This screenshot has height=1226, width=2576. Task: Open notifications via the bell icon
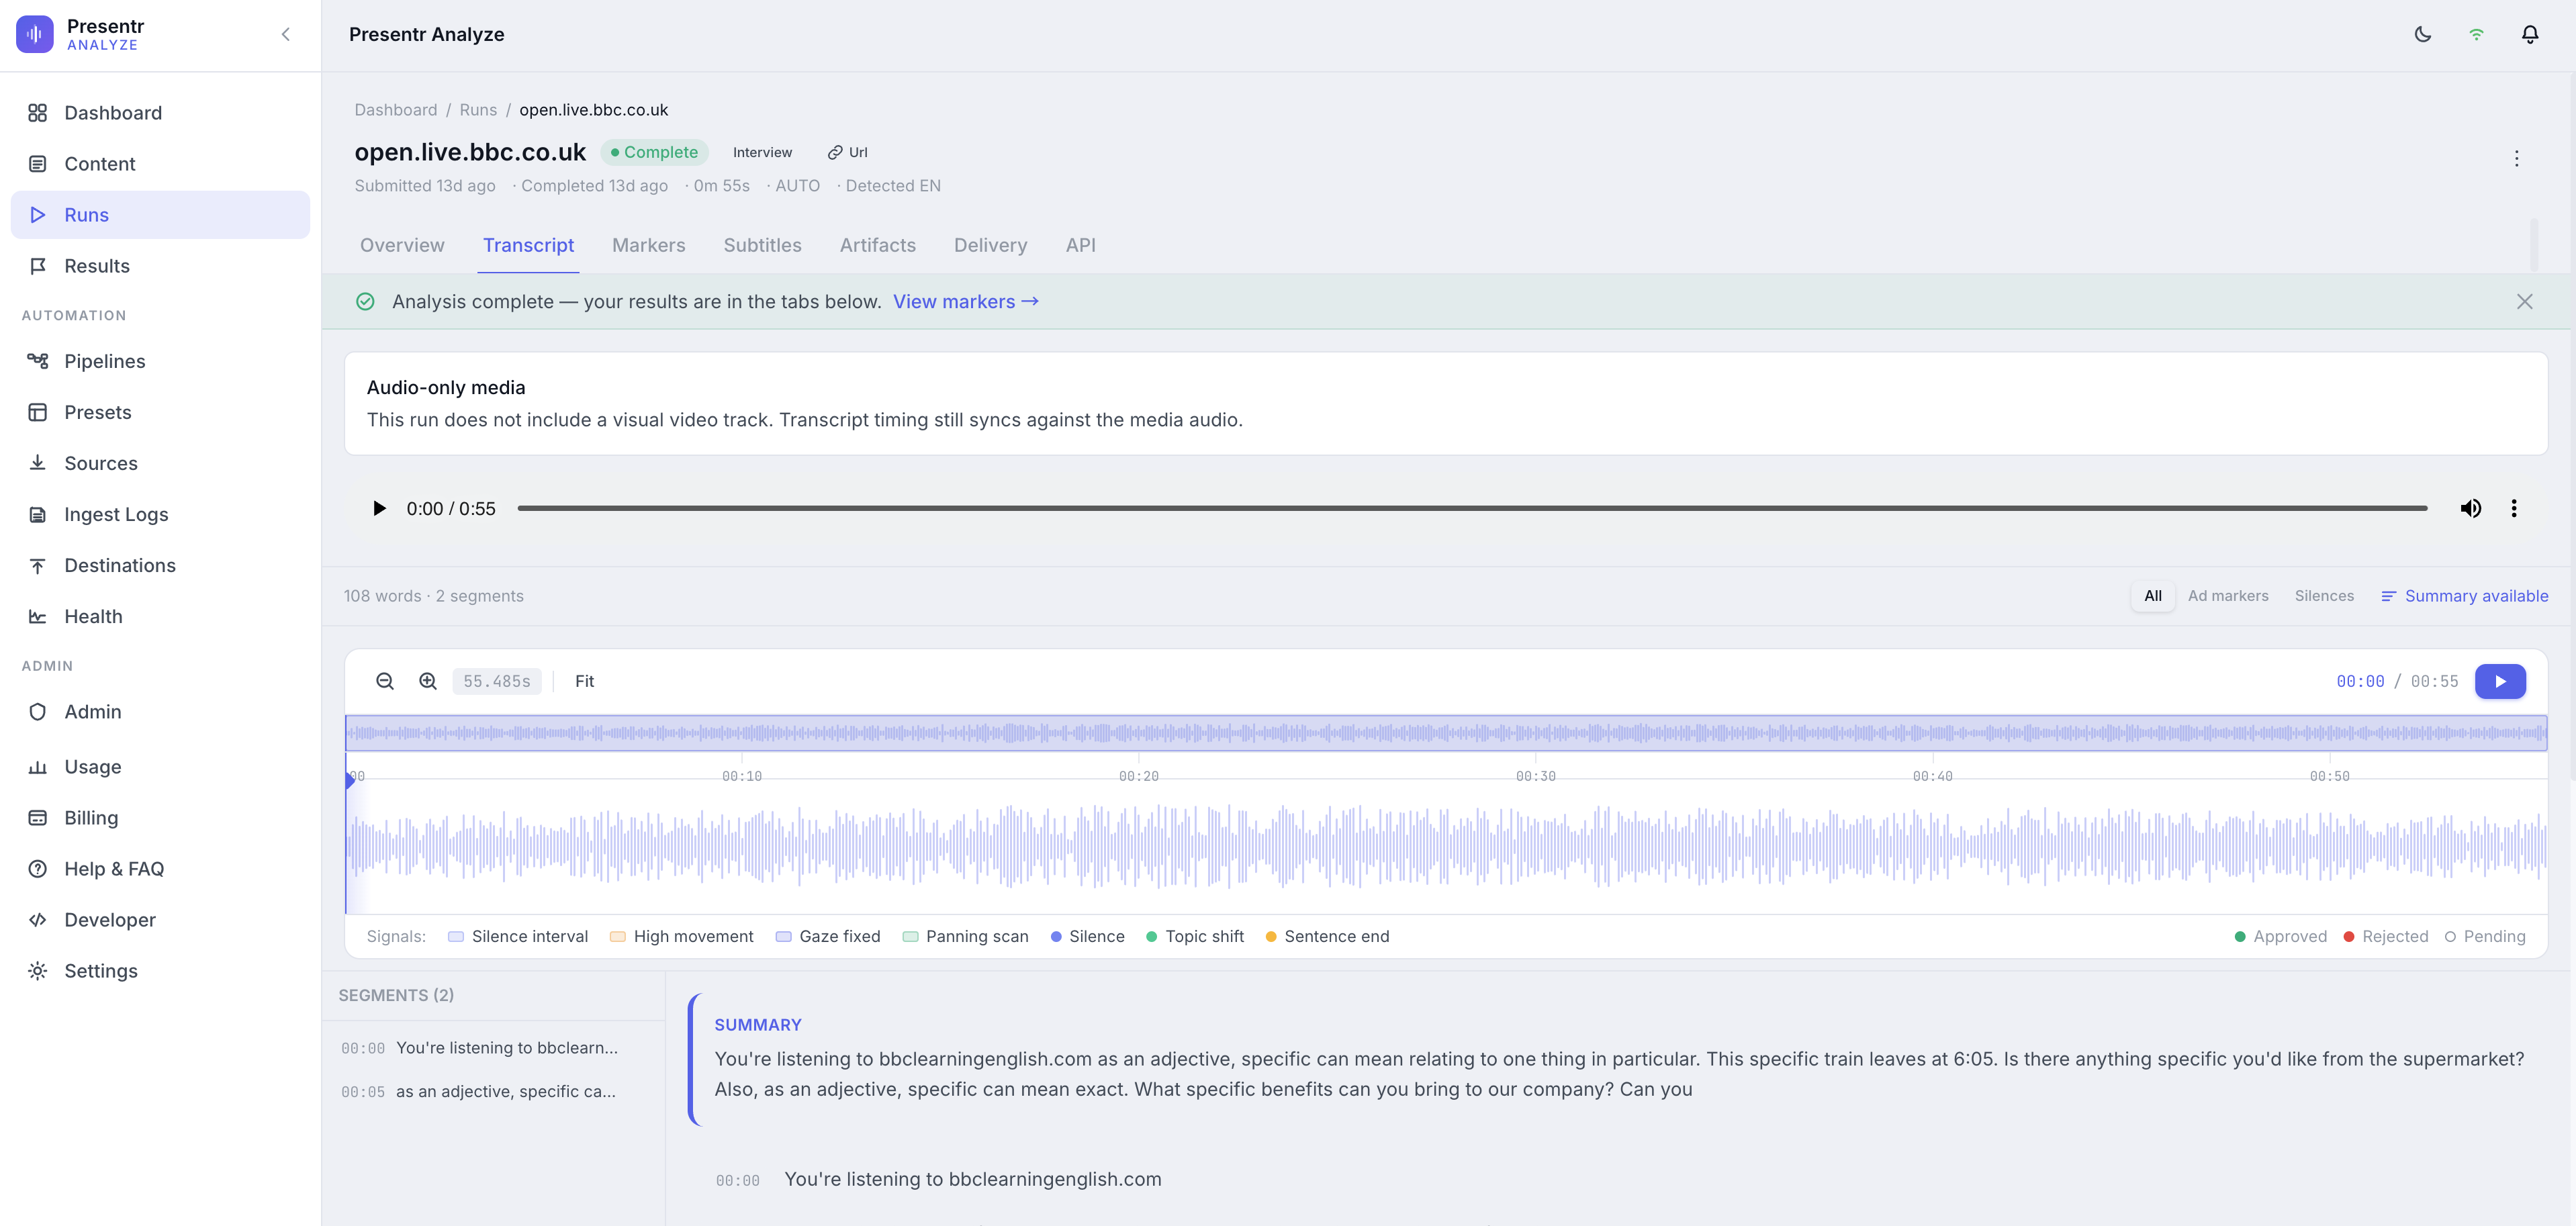2530,34
